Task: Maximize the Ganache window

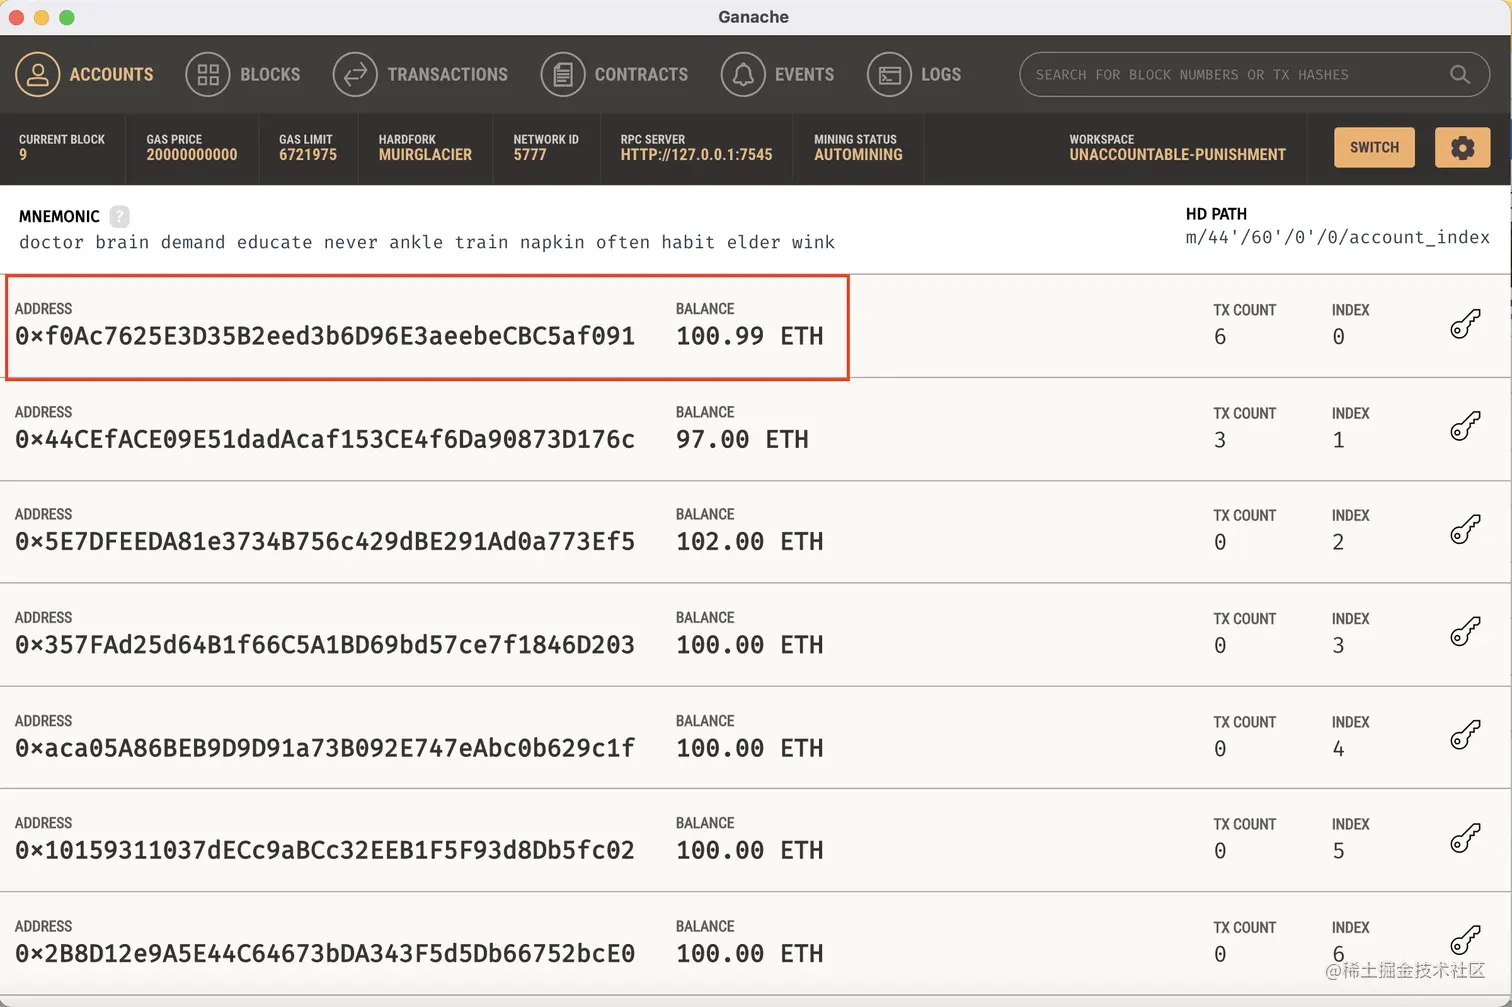Action: tap(67, 17)
